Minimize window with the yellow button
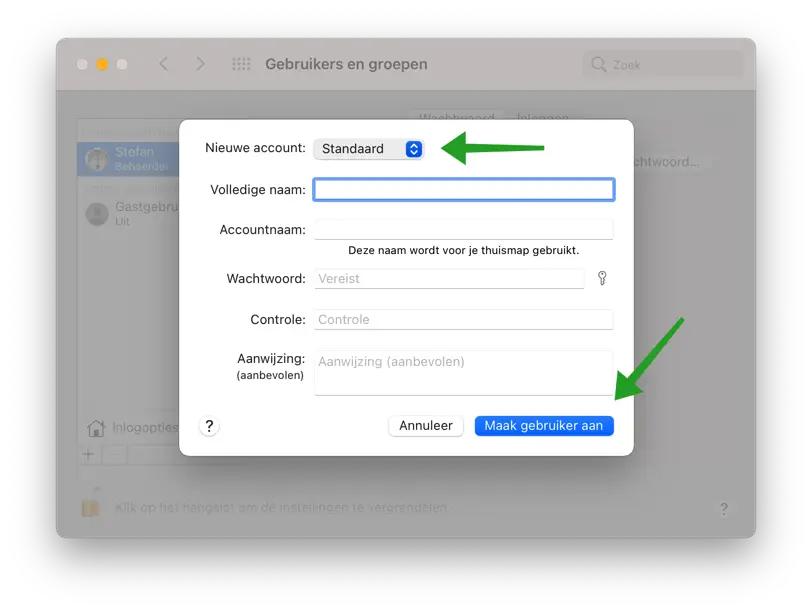The height and width of the screenshot is (612, 812). coord(102,64)
